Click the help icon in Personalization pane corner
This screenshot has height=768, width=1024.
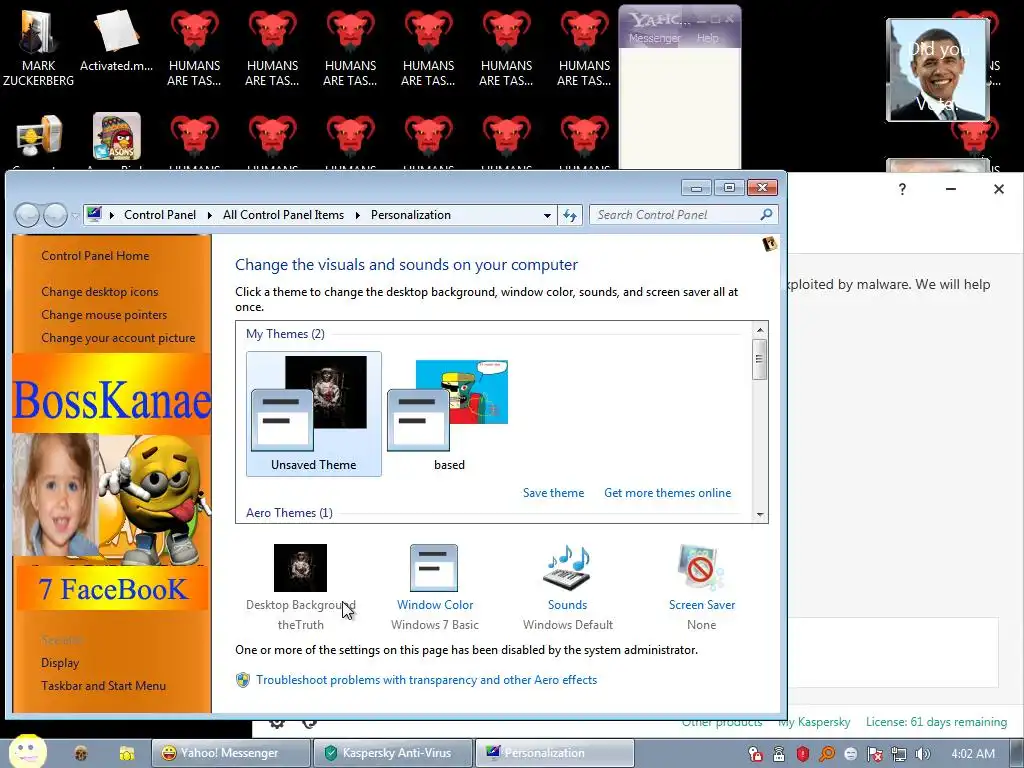[x=769, y=244]
